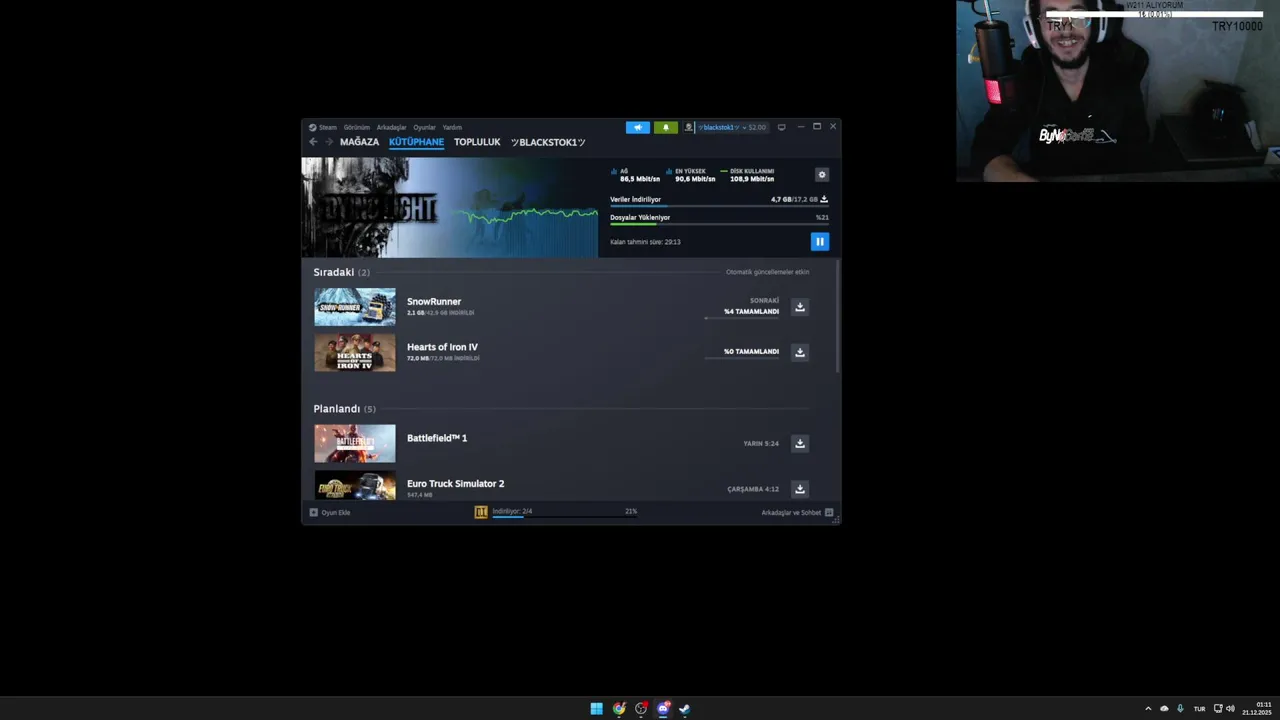
Task: Click the Dying Light banner image
Action: (x=450, y=207)
